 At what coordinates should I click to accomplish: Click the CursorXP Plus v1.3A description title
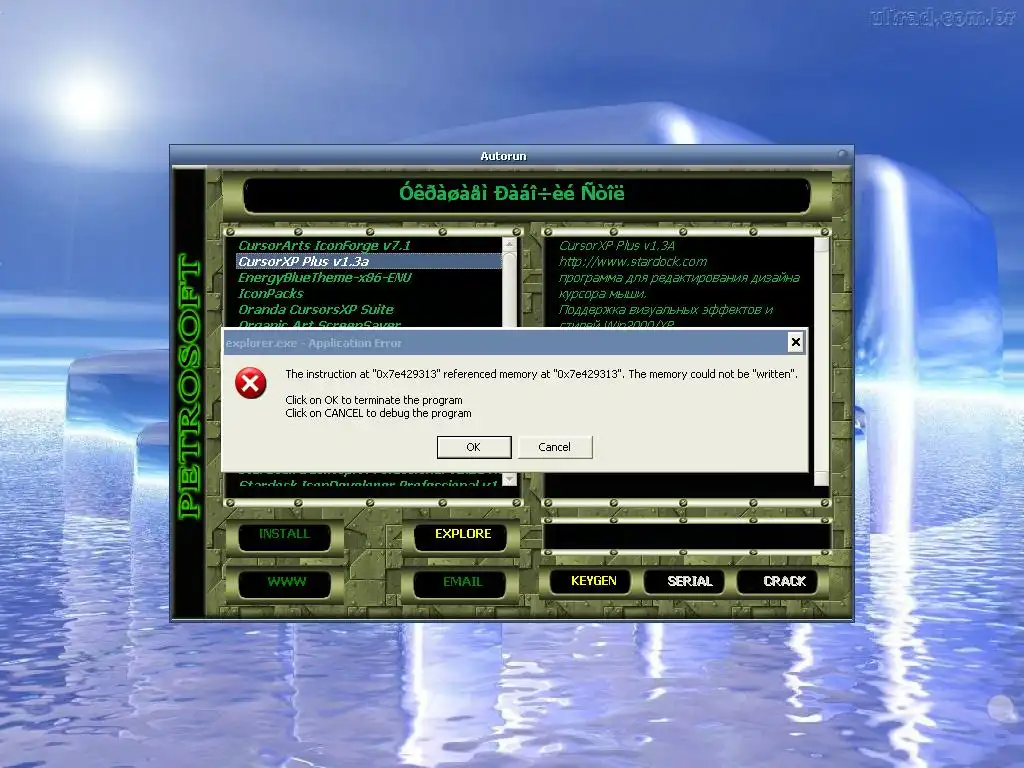[616, 246]
